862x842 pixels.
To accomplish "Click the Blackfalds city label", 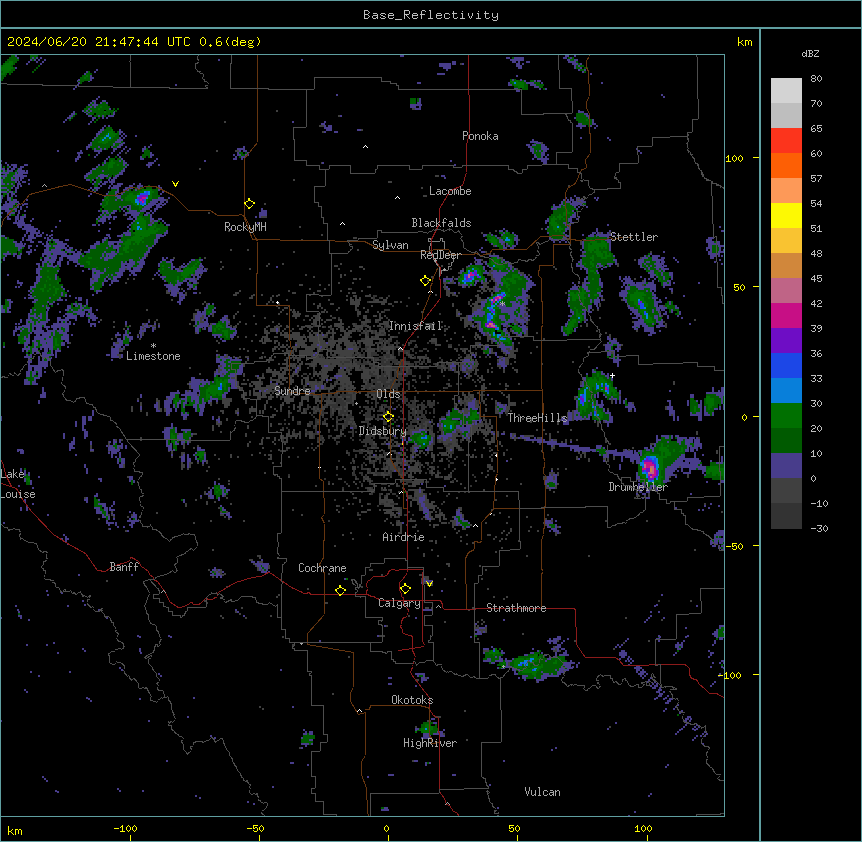I will coord(441,223).
